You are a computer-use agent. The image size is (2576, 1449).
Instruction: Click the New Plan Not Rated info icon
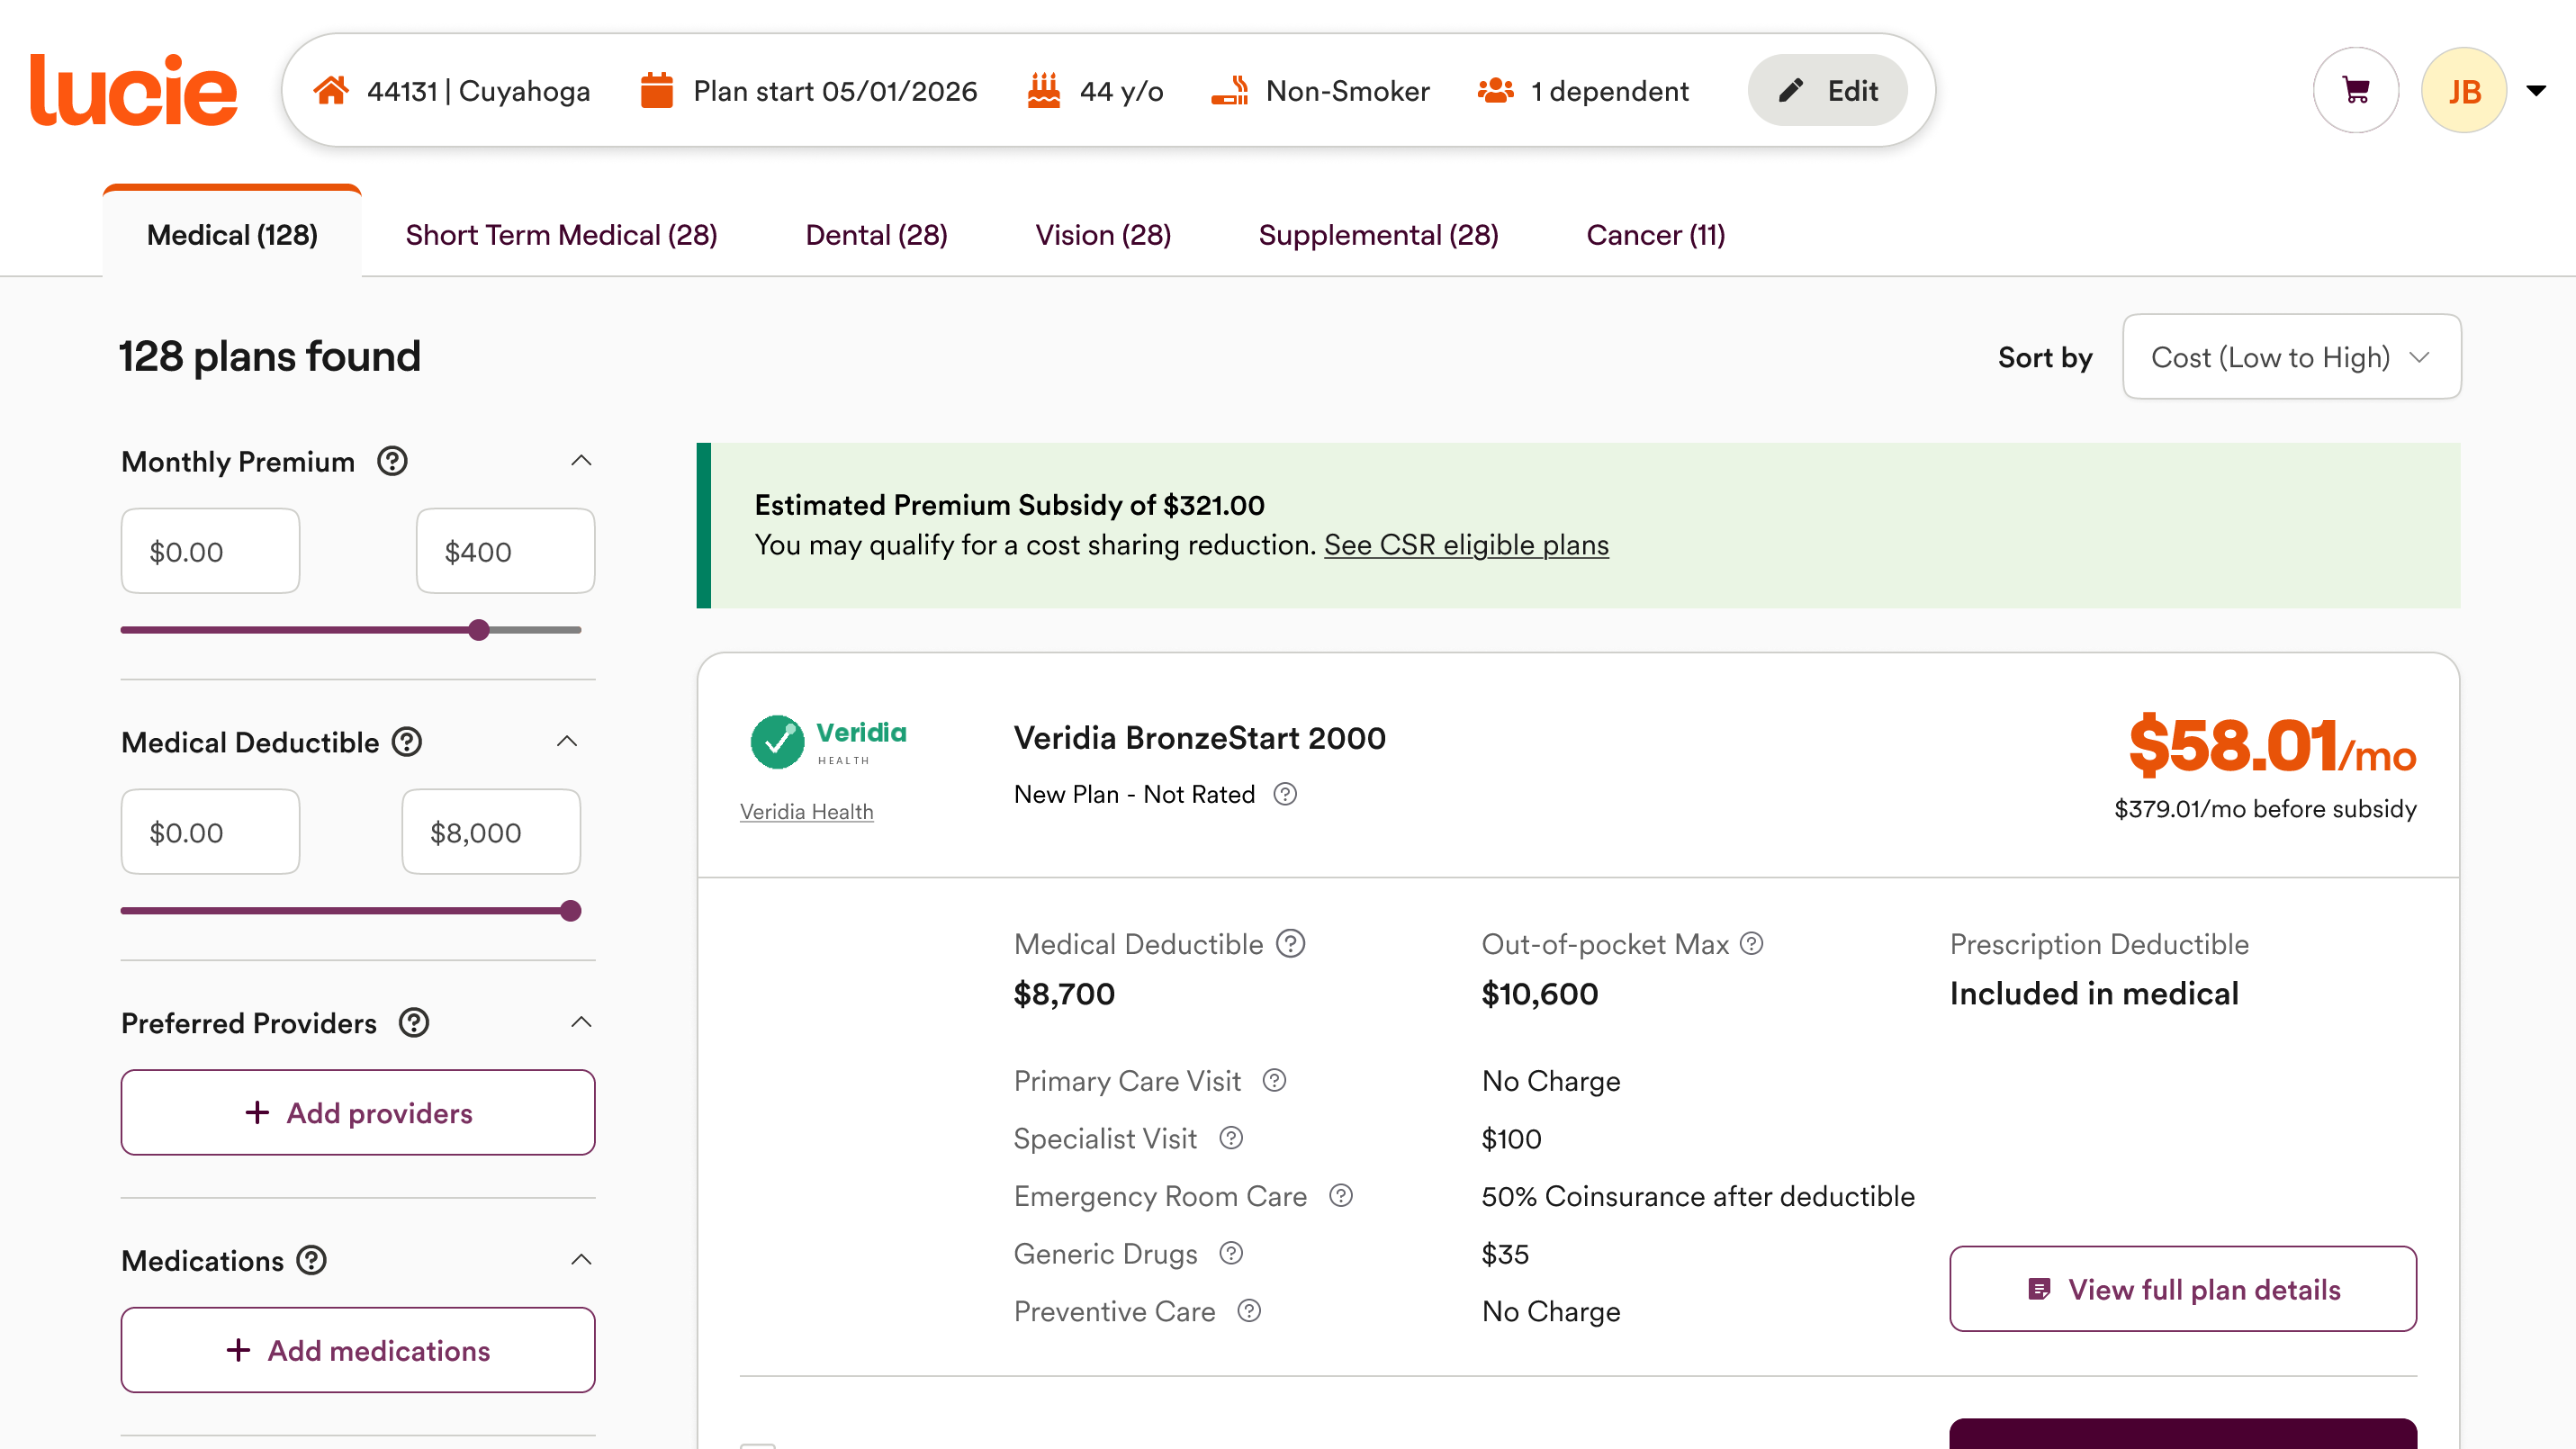point(1285,794)
